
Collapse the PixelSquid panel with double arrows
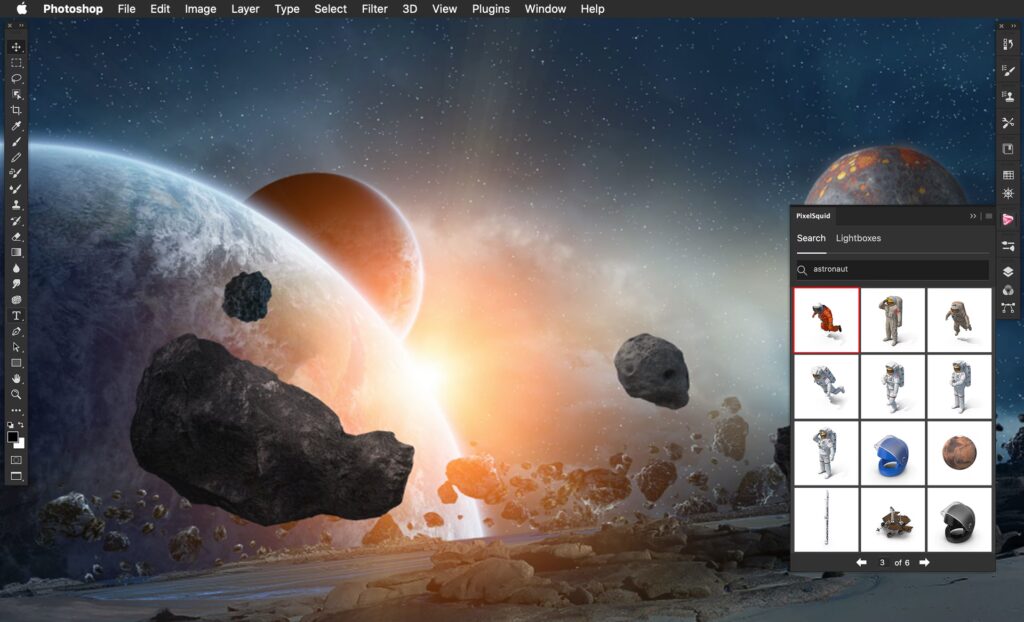[x=973, y=216]
